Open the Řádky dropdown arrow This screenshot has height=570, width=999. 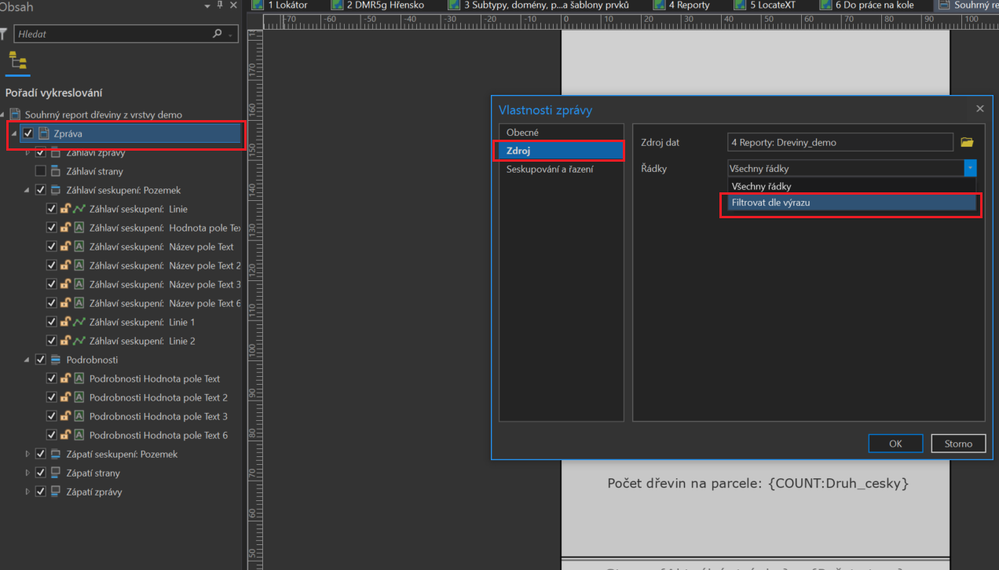tap(970, 168)
